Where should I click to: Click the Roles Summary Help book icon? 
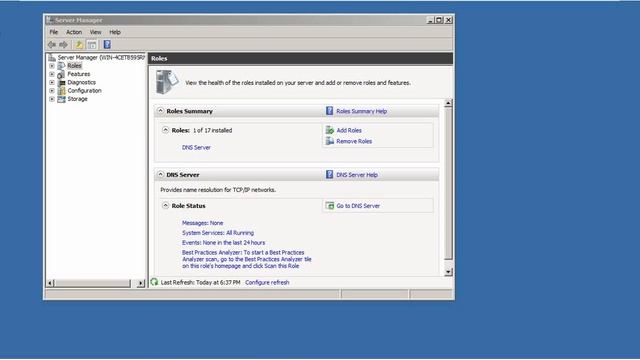tap(329, 111)
